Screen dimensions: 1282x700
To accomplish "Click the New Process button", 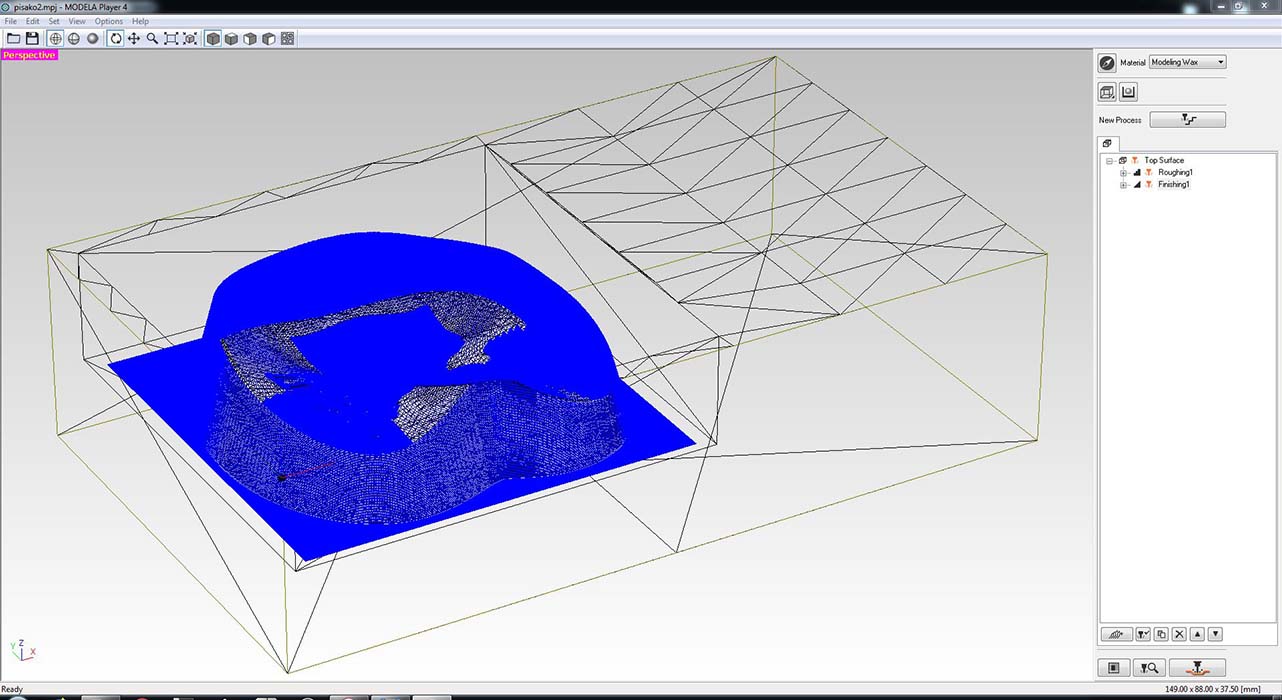I will pos(1187,119).
